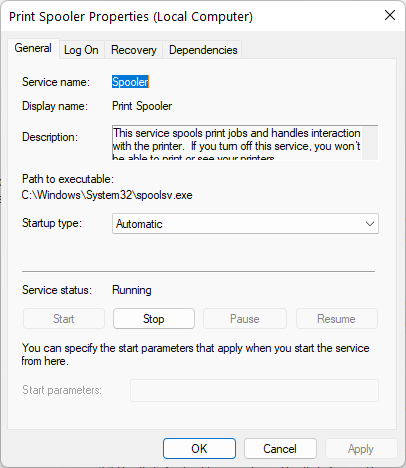The width and height of the screenshot is (406, 468).
Task: Open the Startup type dropdown
Action: [x=245, y=224]
